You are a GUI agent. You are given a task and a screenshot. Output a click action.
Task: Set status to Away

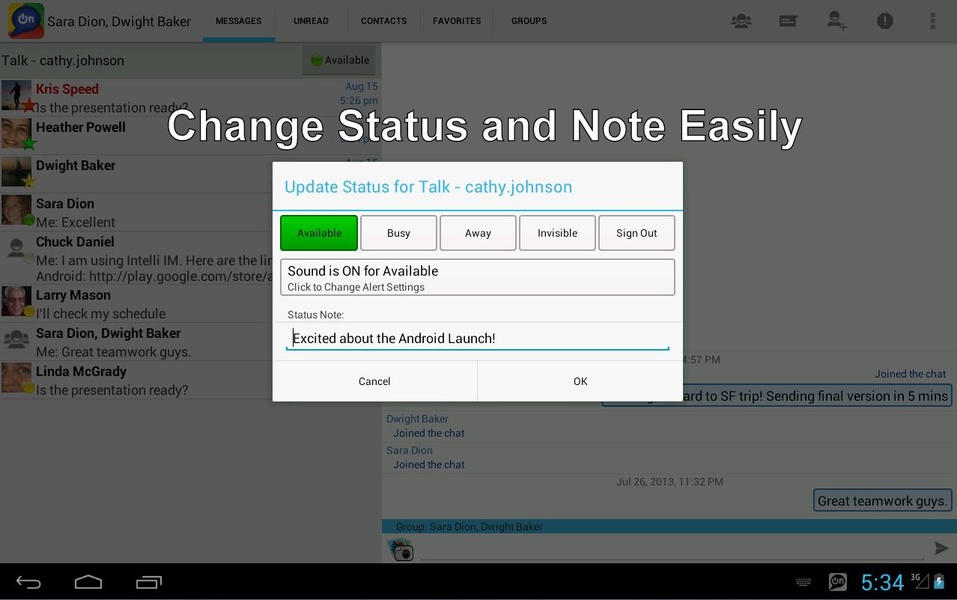(x=478, y=233)
